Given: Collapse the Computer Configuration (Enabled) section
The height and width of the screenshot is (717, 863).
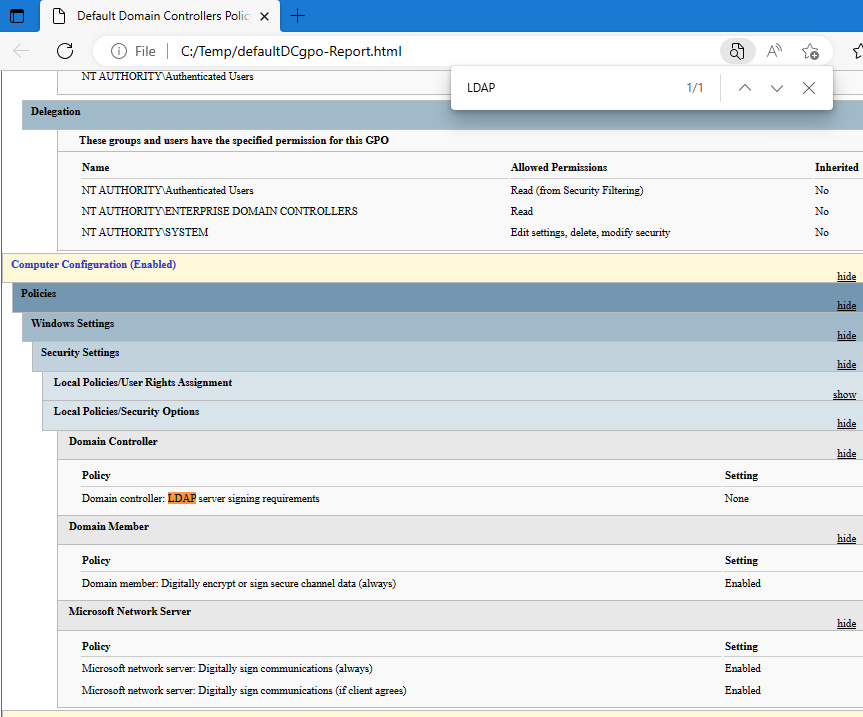Looking at the screenshot, I should pyautogui.click(x=846, y=276).
